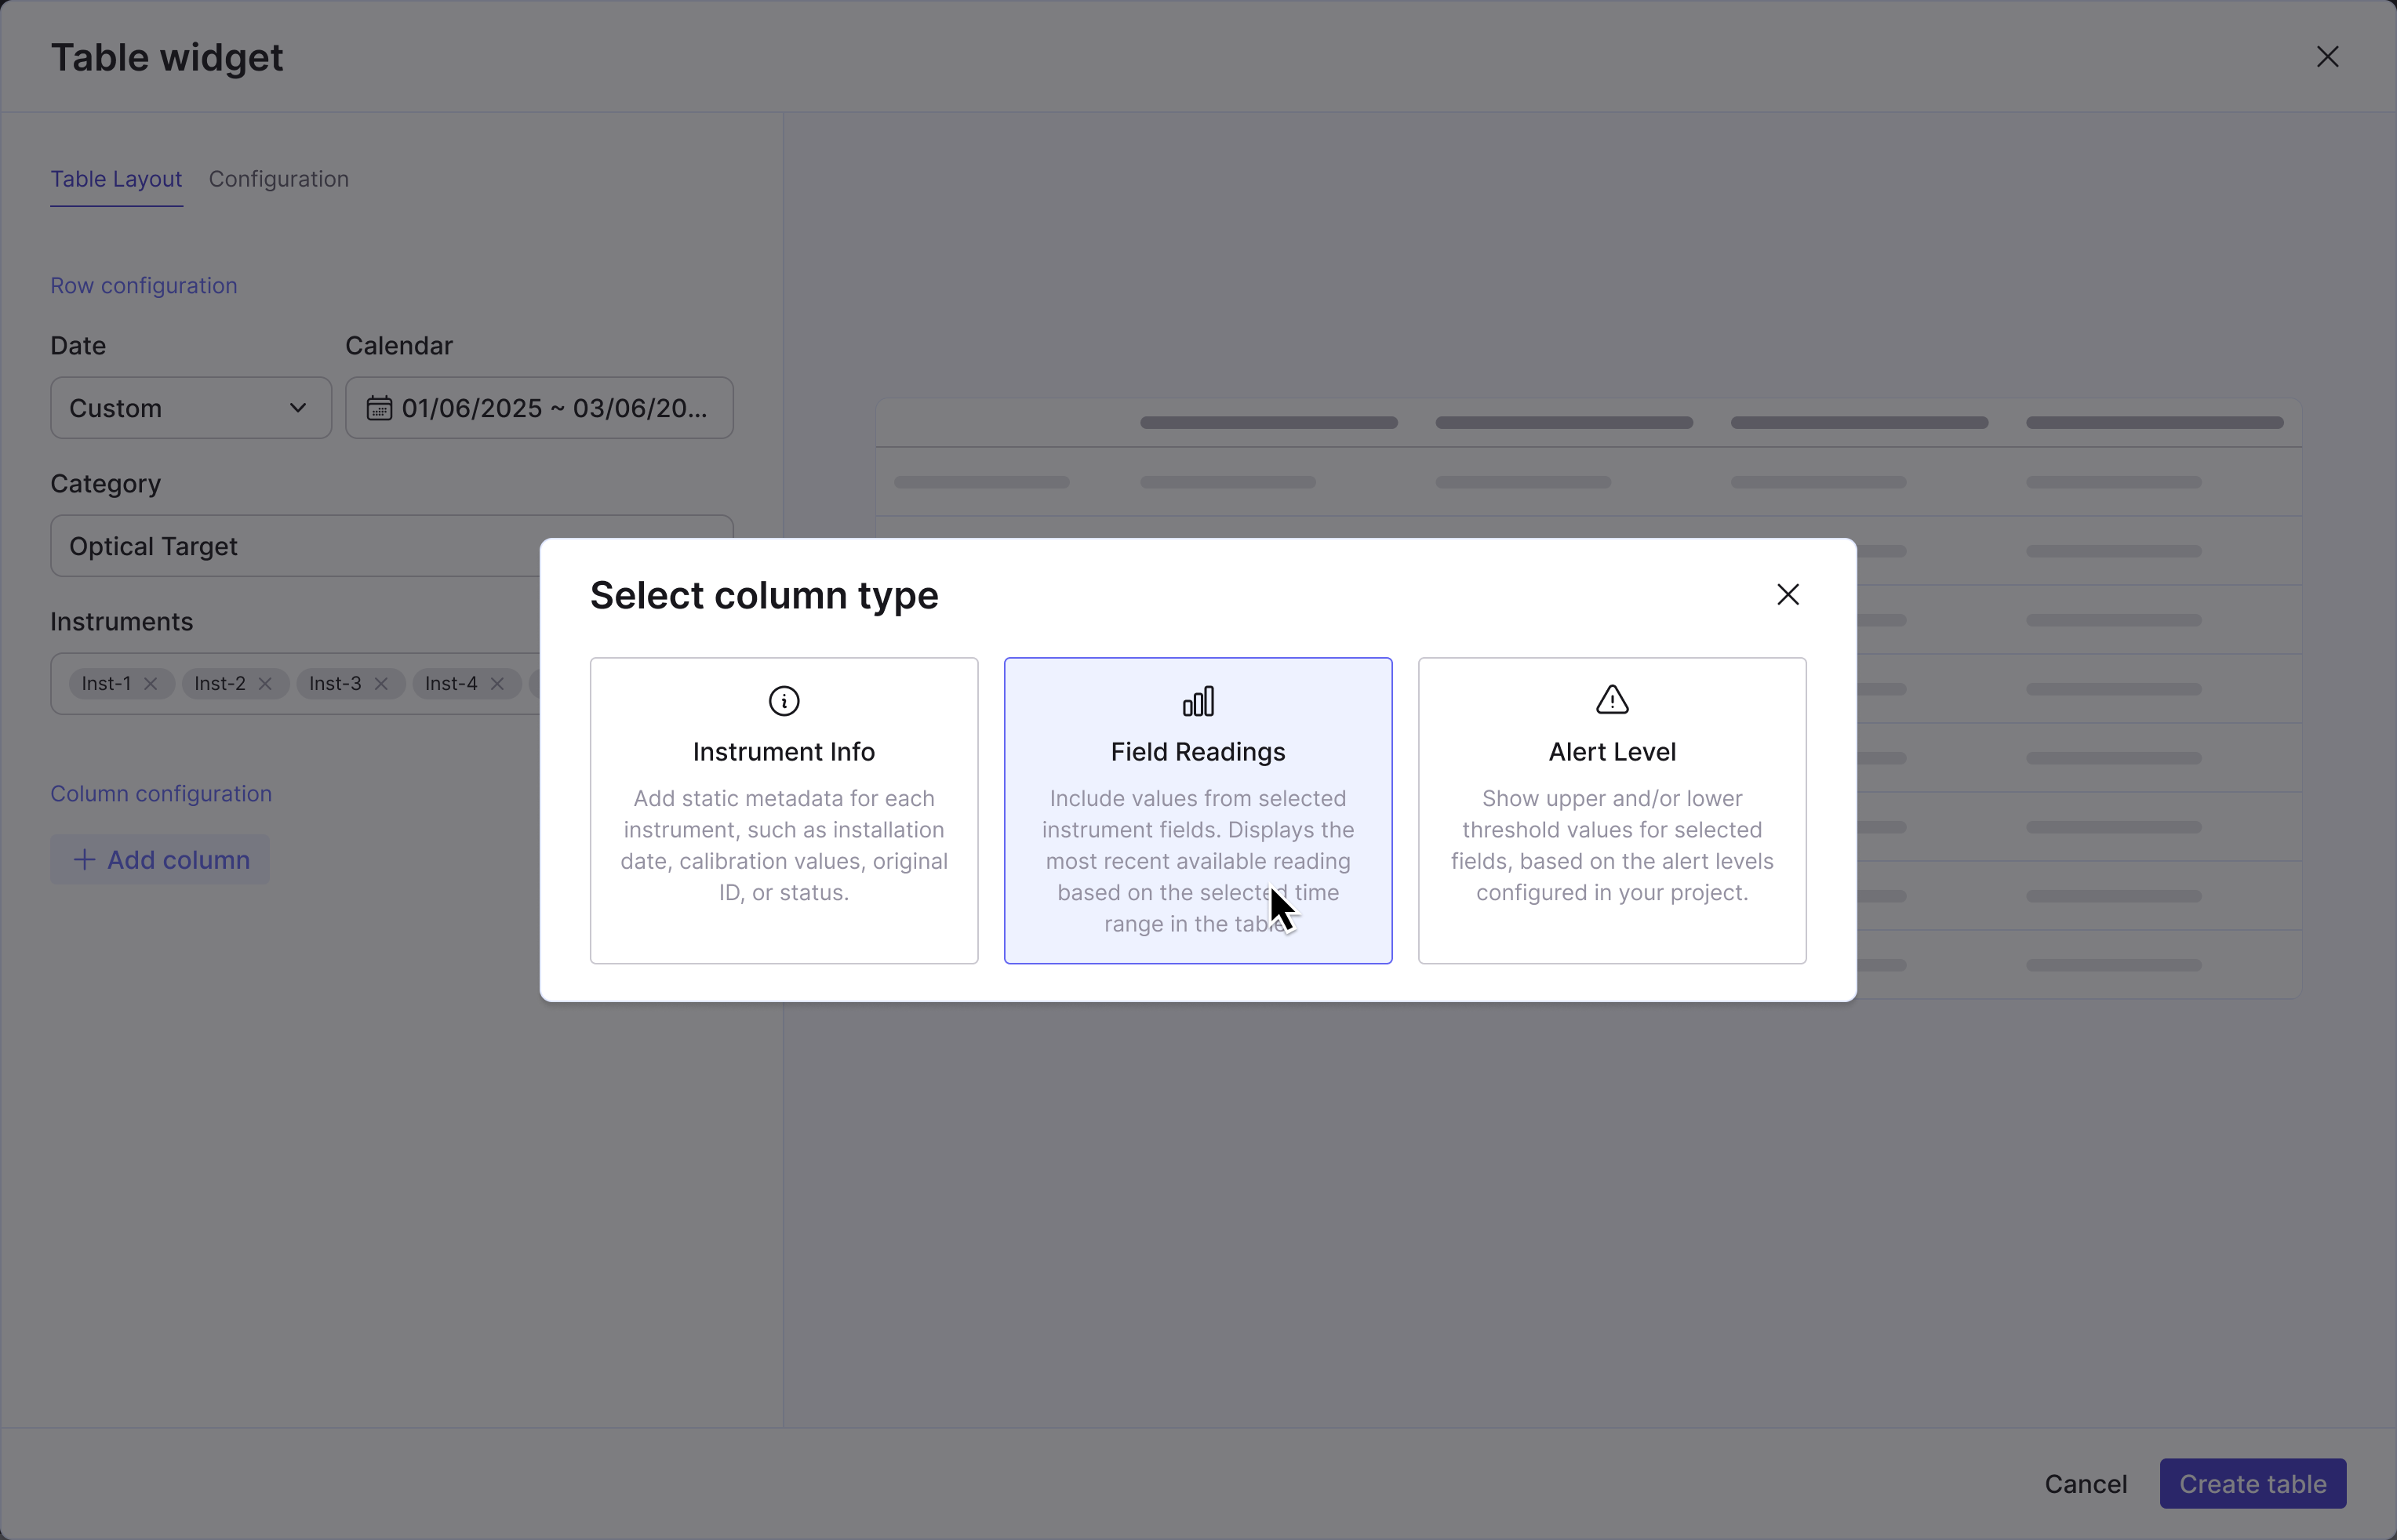This screenshot has width=2397, height=1540.
Task: Click the Create table button
Action: [2252, 1484]
